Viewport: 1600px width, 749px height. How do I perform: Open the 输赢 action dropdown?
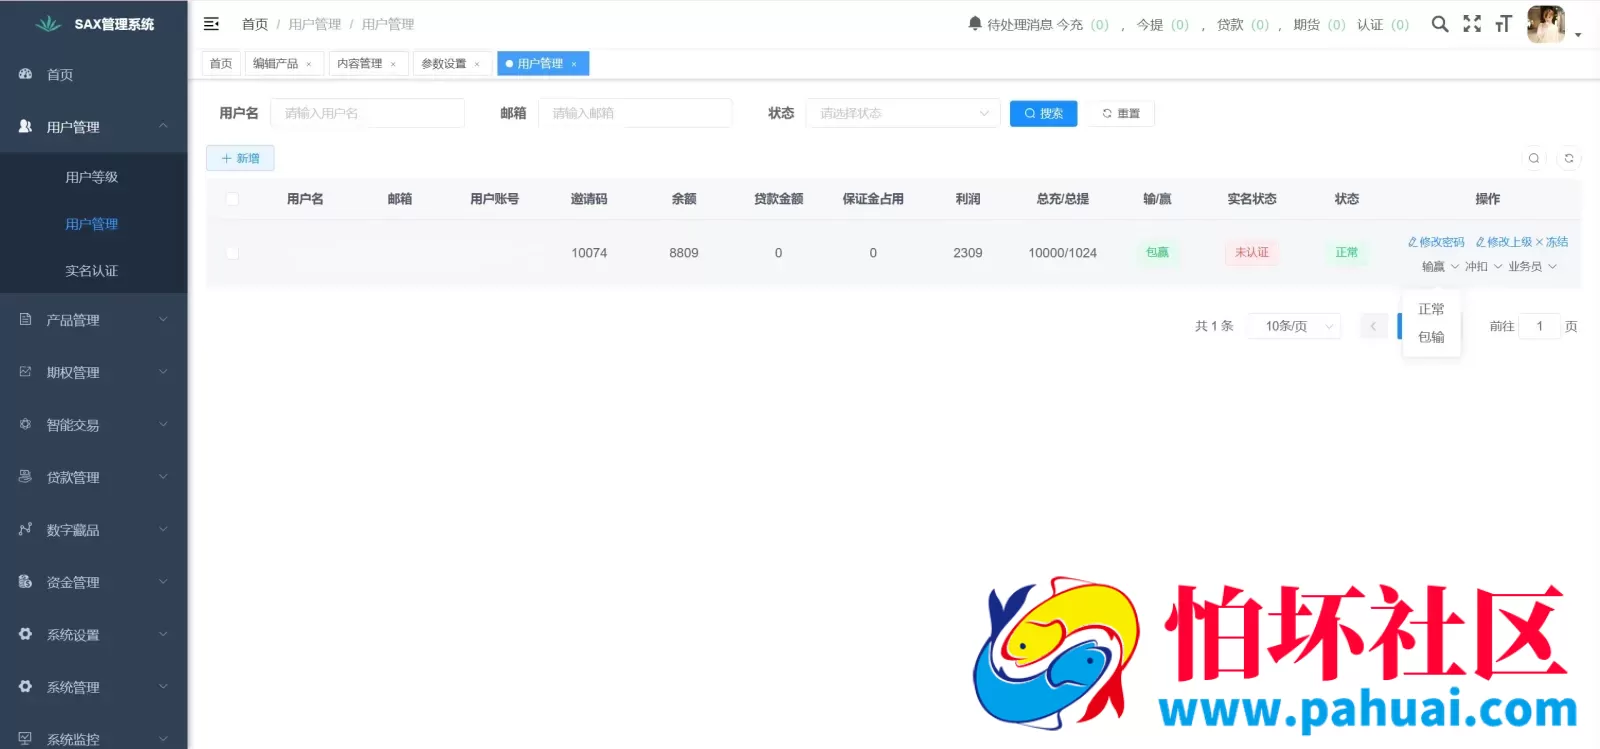(1440, 267)
